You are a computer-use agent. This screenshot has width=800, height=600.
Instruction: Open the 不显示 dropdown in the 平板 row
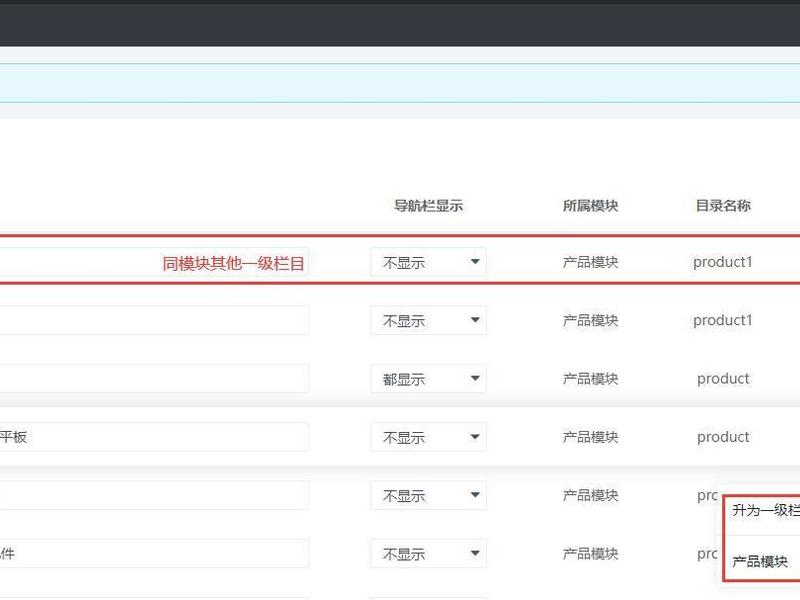pos(429,437)
